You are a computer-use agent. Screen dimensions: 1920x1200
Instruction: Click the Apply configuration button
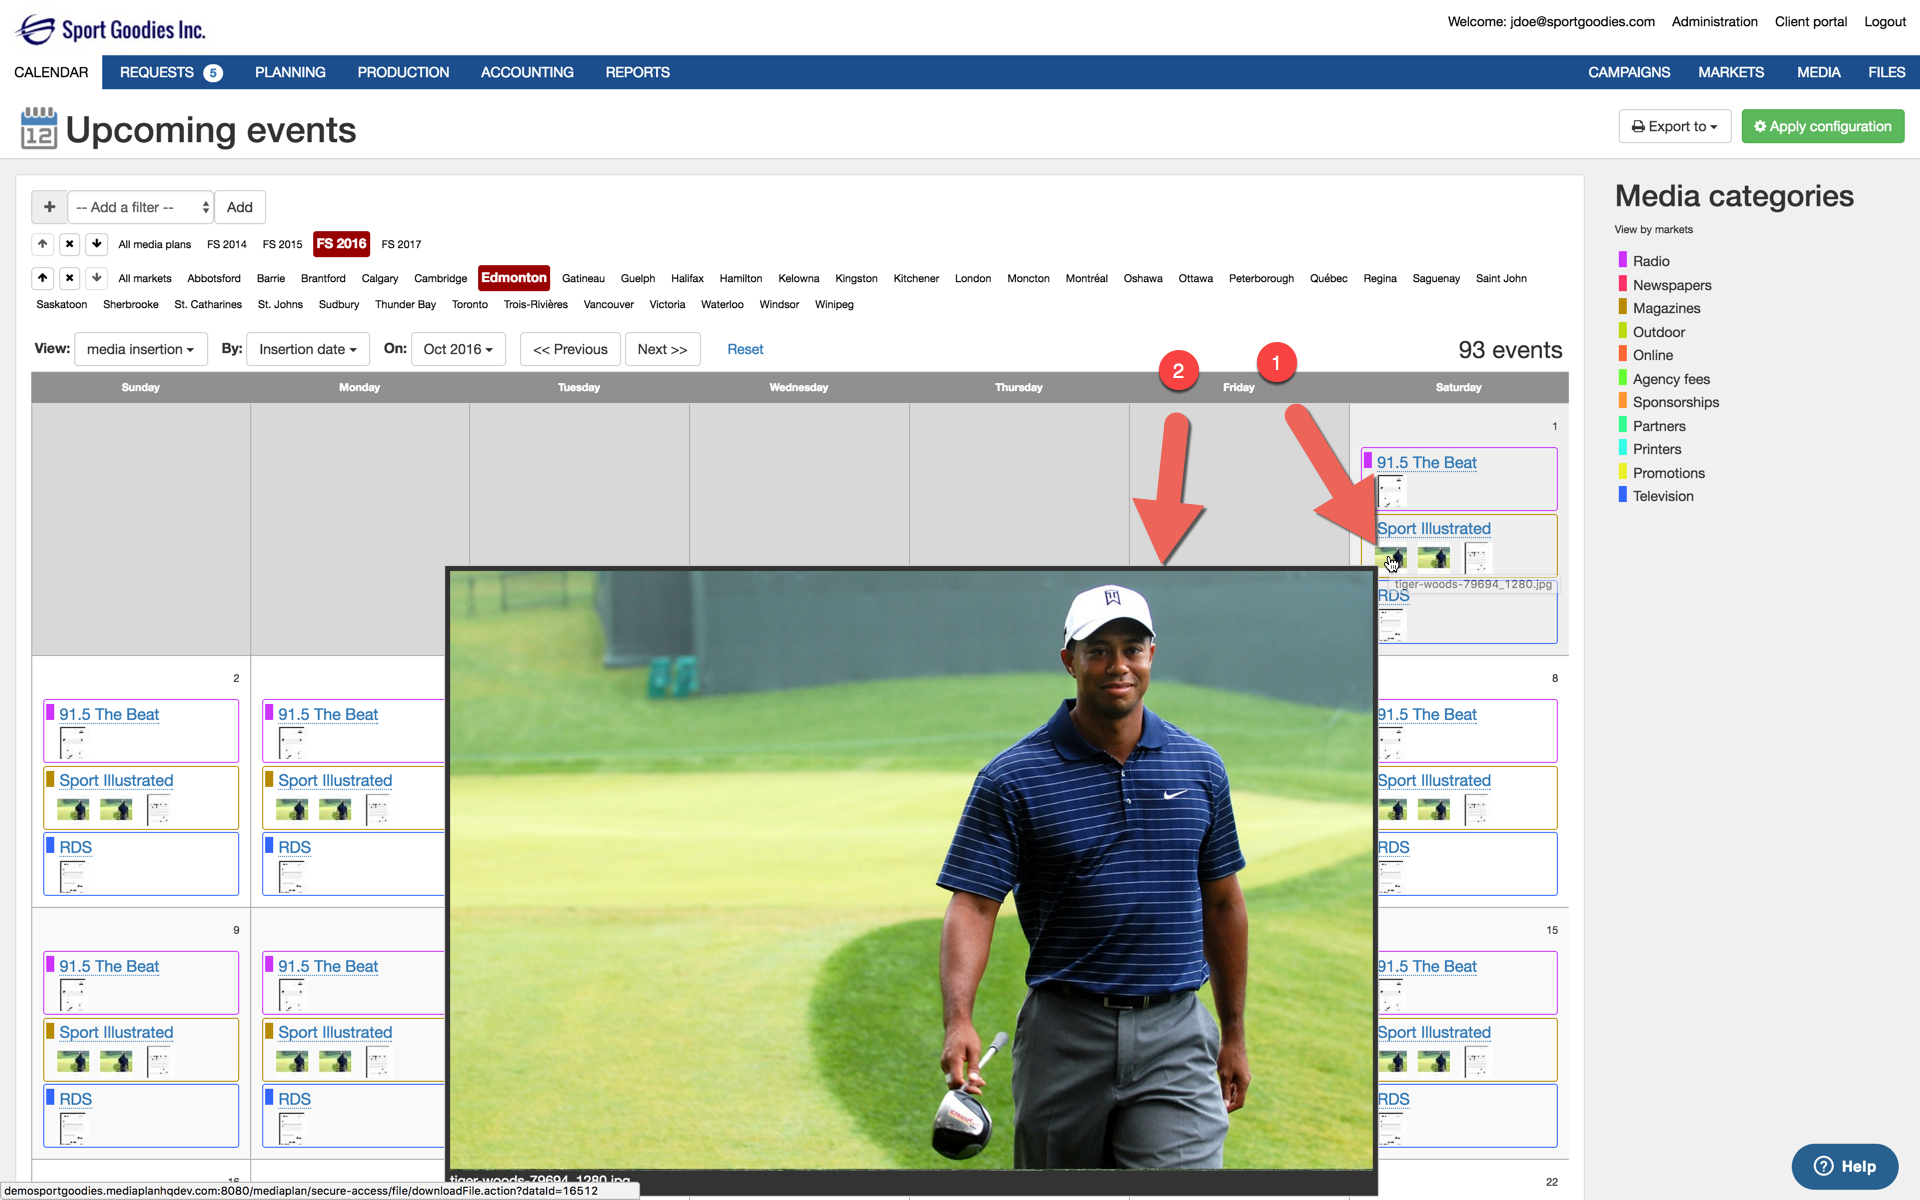[x=1822, y=126]
